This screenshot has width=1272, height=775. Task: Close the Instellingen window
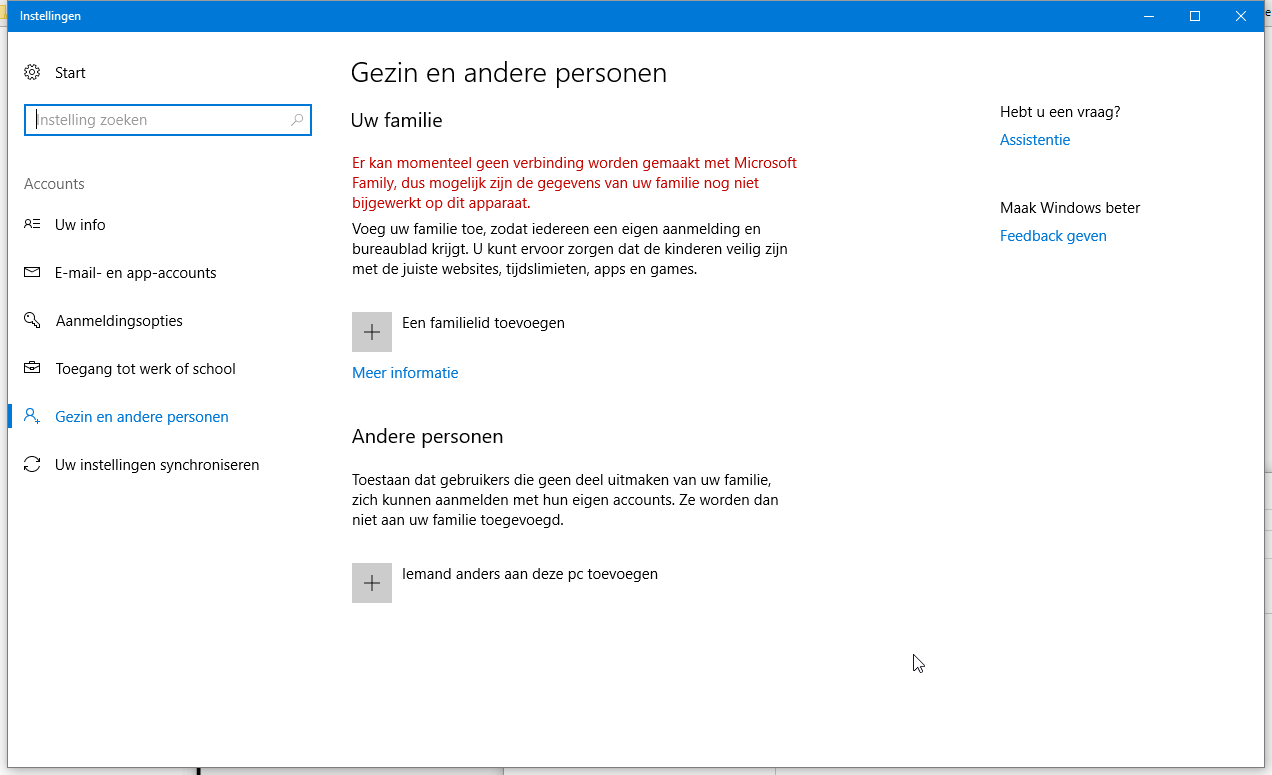1241,16
